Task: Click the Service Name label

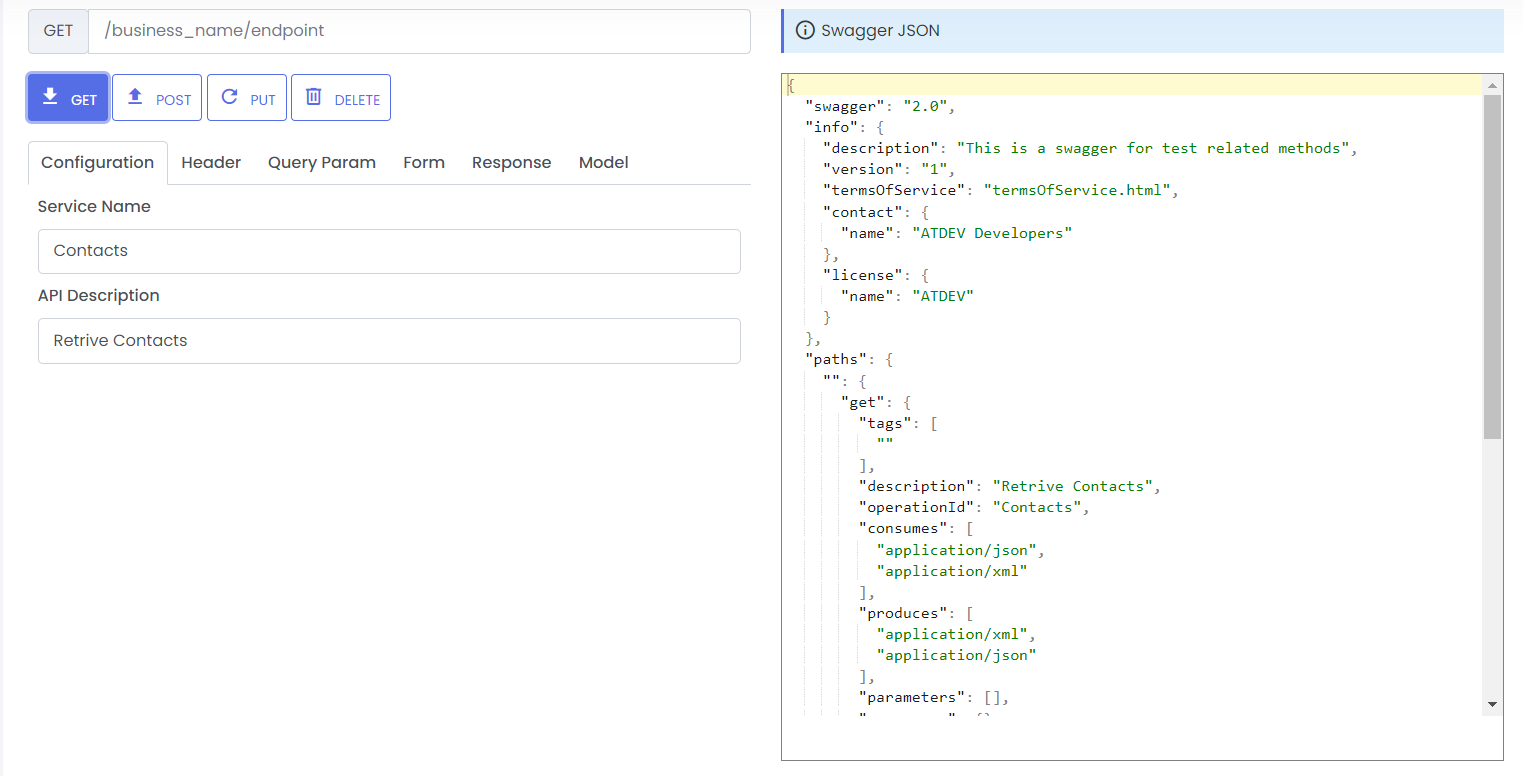Action: coord(94,206)
